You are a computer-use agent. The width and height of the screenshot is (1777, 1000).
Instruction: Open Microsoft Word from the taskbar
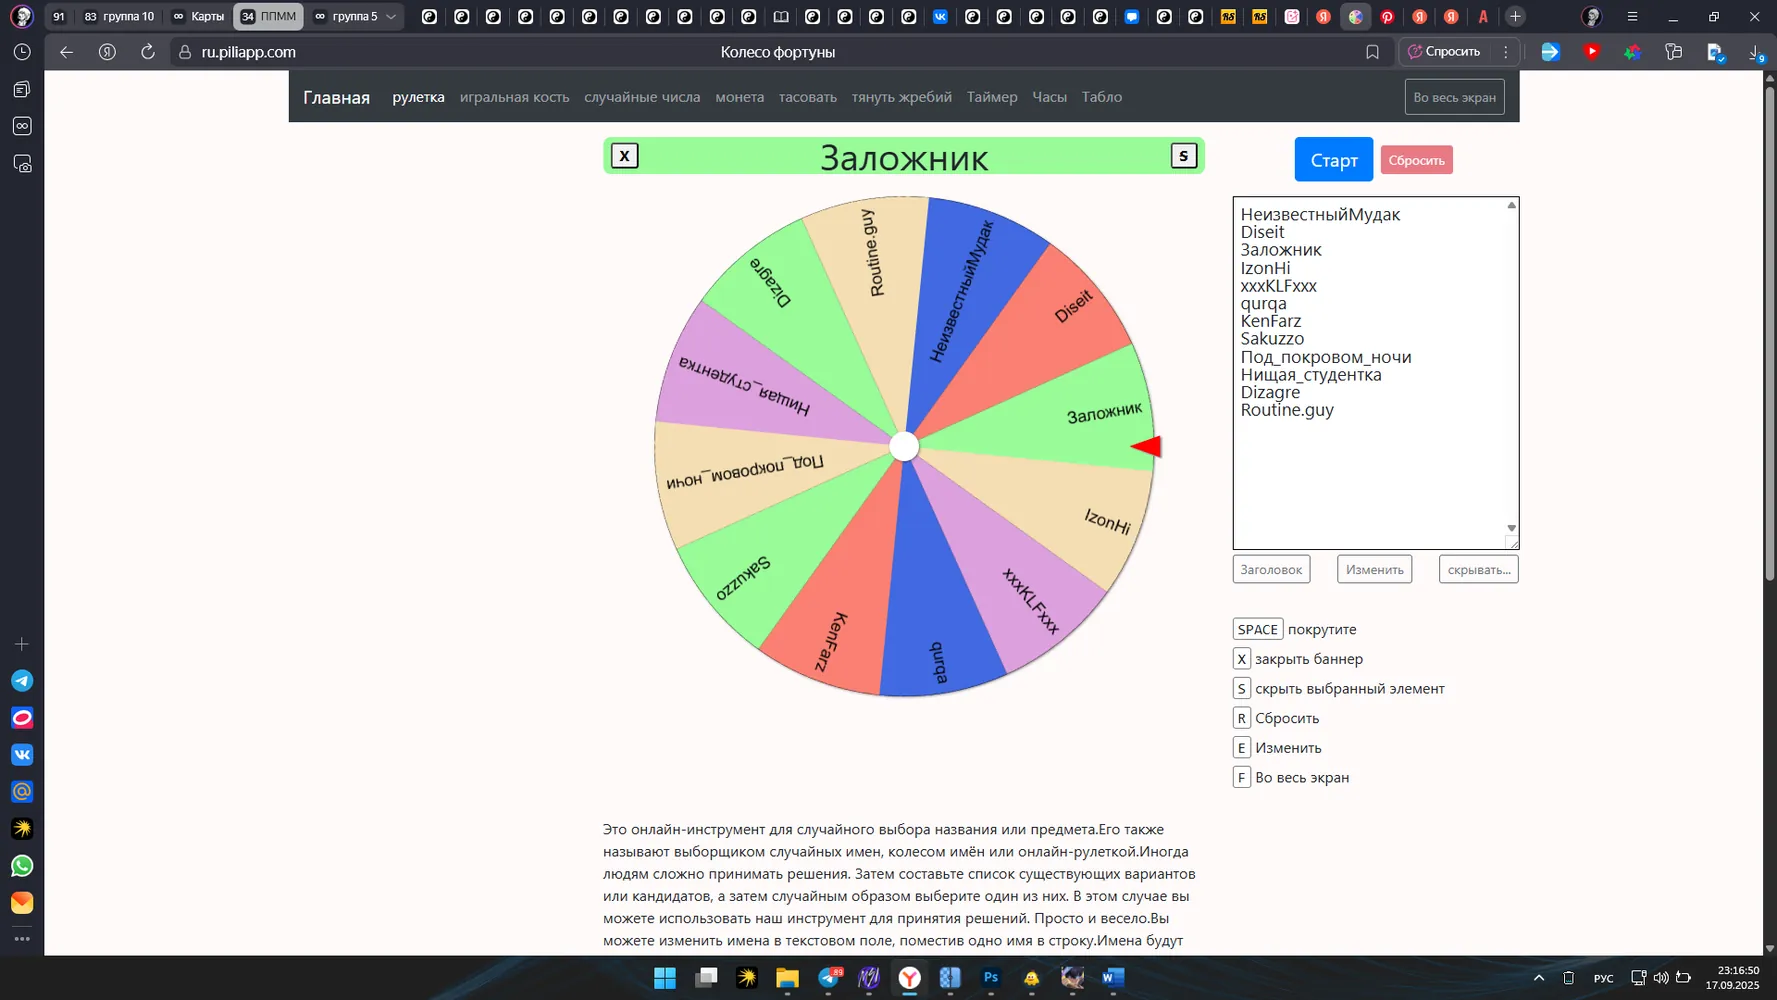click(1113, 978)
